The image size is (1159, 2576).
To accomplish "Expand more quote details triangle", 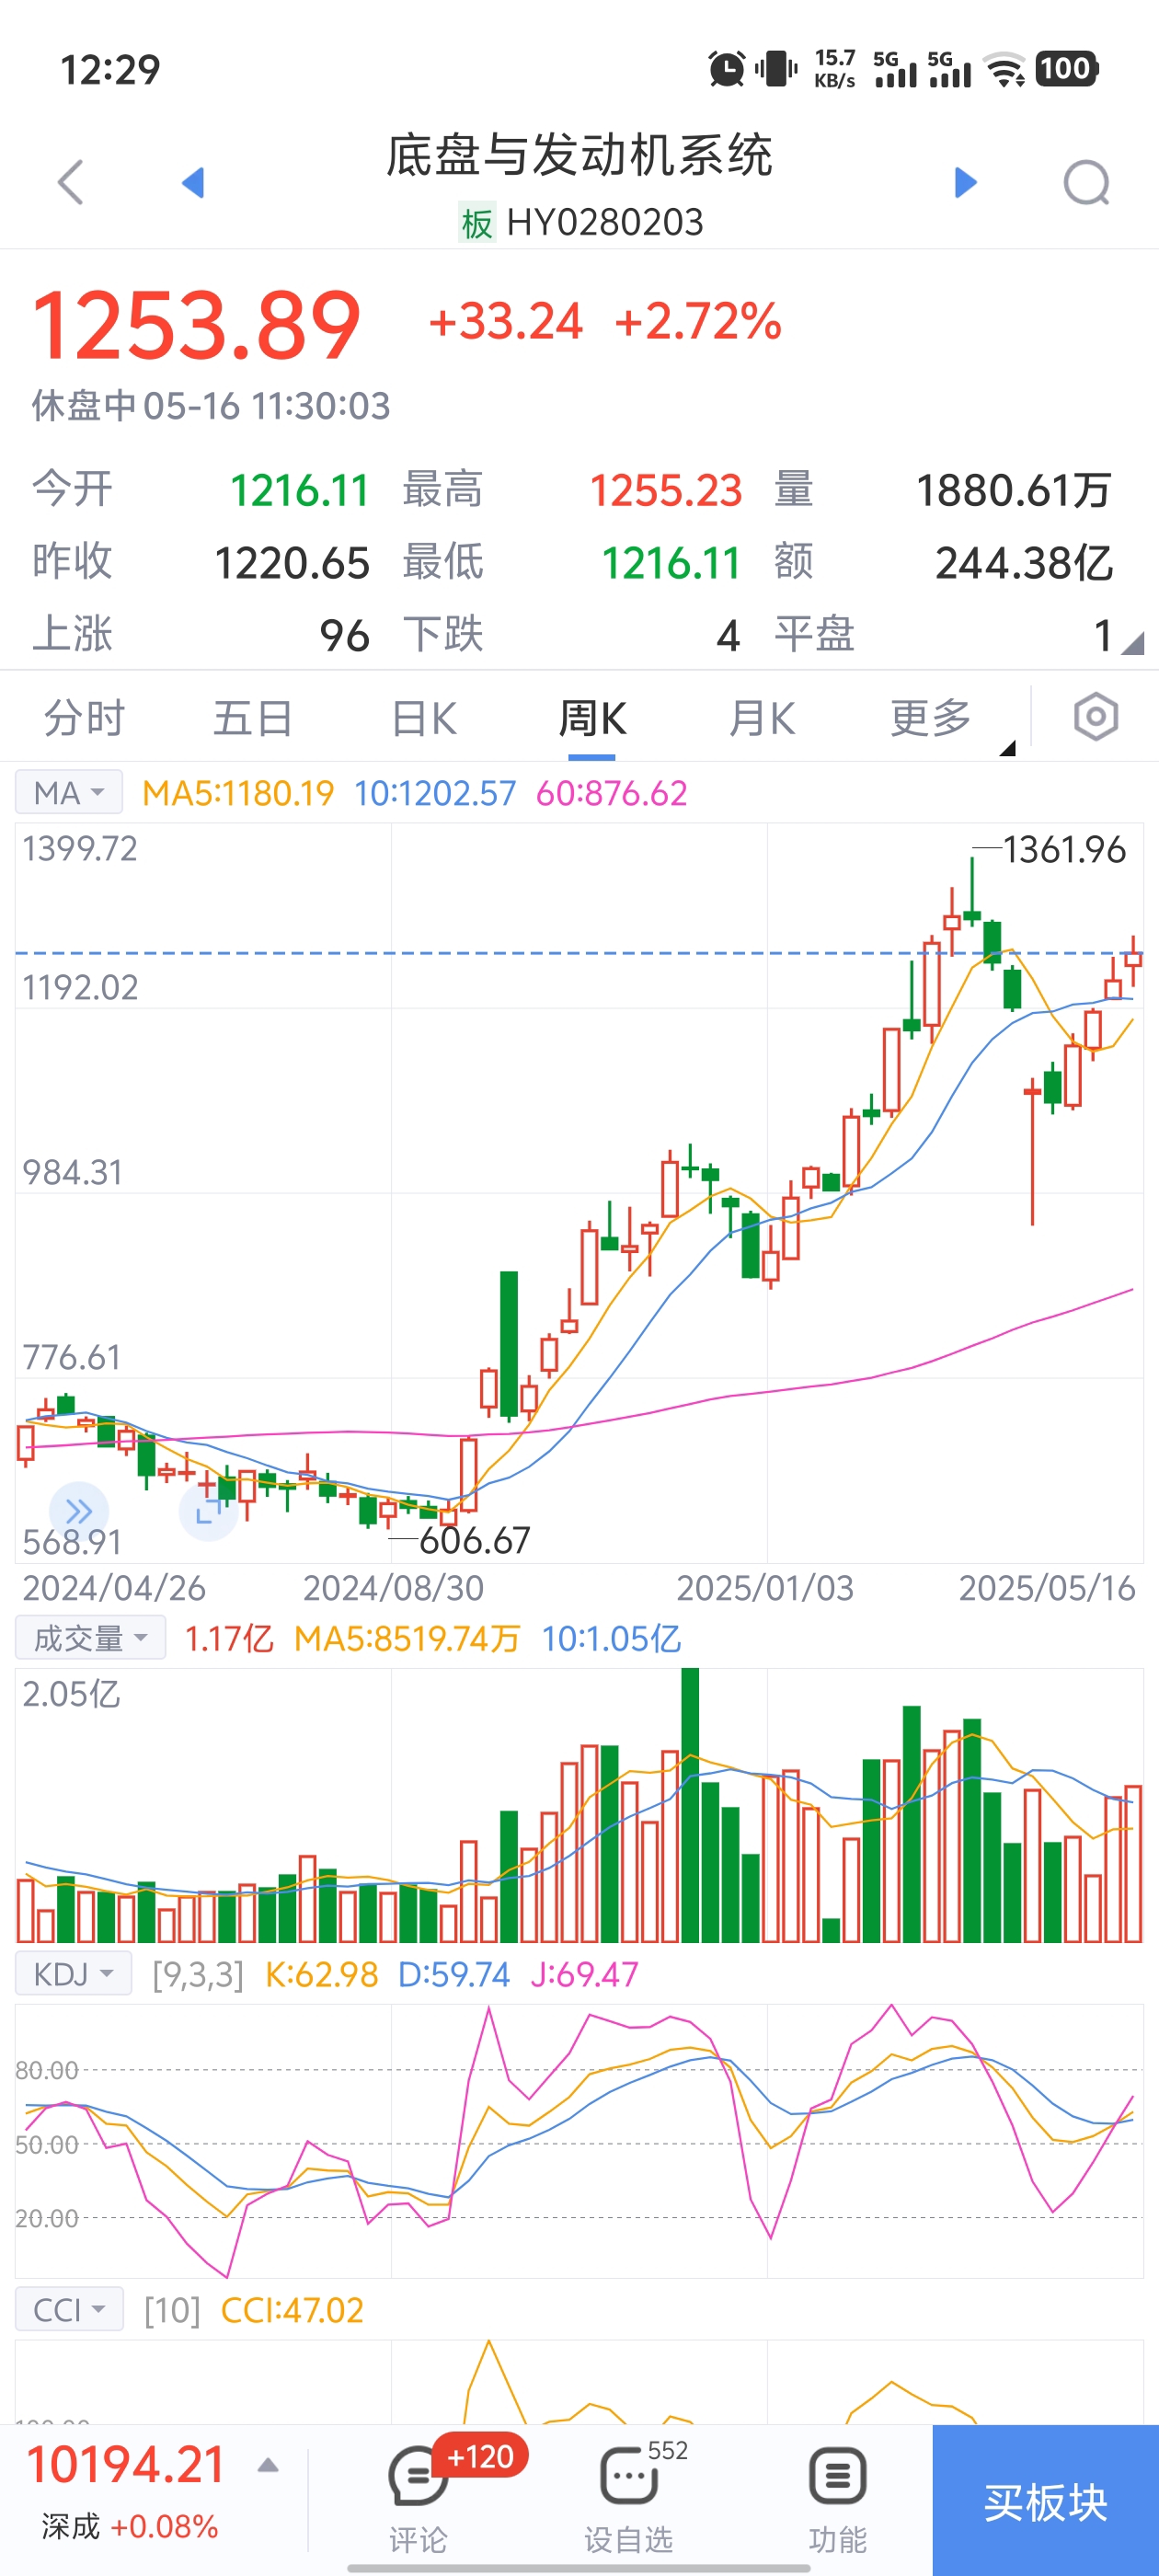I will click(1132, 643).
